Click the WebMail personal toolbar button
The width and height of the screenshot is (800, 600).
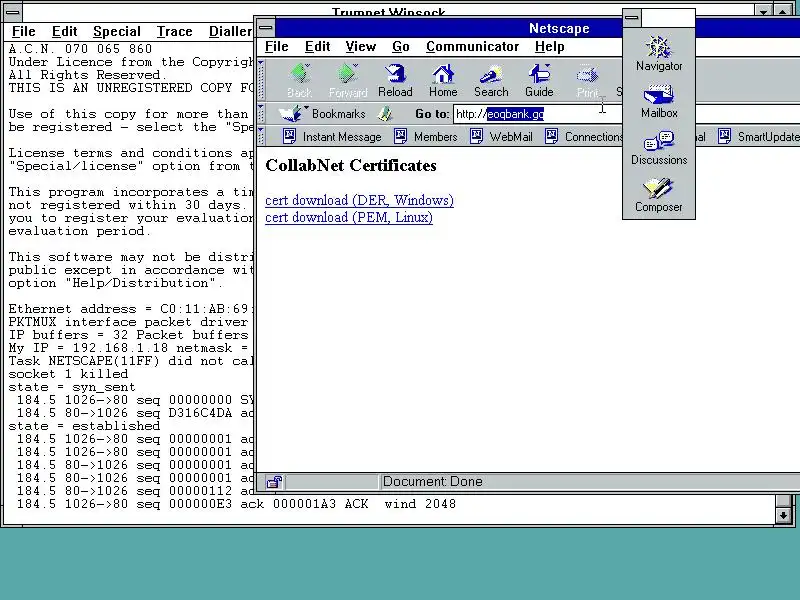pos(502,137)
